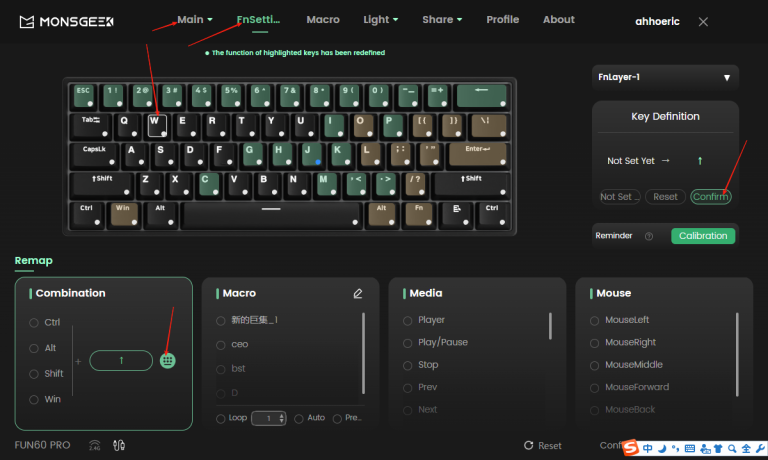Select the Esc key on keyboard
The height and width of the screenshot is (460, 768).
click(x=82, y=96)
